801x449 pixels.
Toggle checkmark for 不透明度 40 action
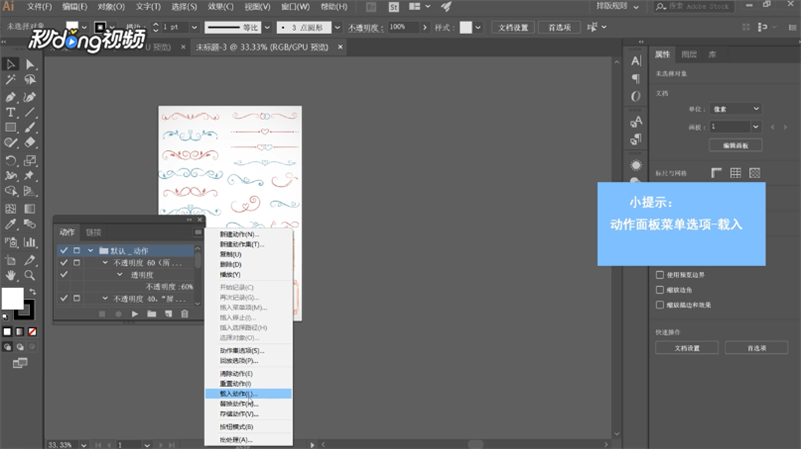click(64, 298)
